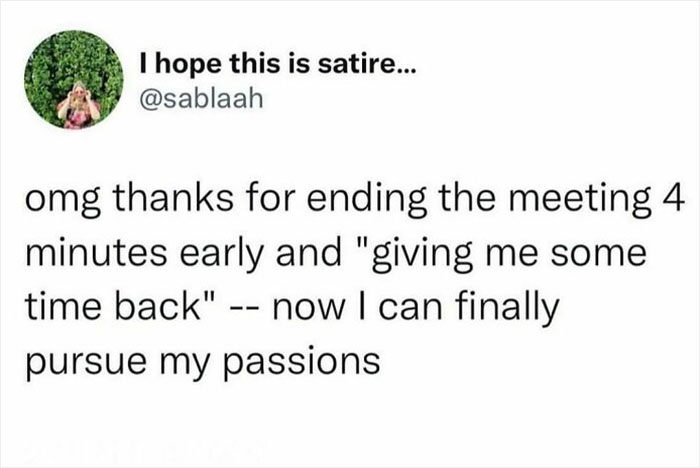Click the word "some" in the tweet
Image resolution: width=700 pixels, height=468 pixels.
click(x=599, y=254)
